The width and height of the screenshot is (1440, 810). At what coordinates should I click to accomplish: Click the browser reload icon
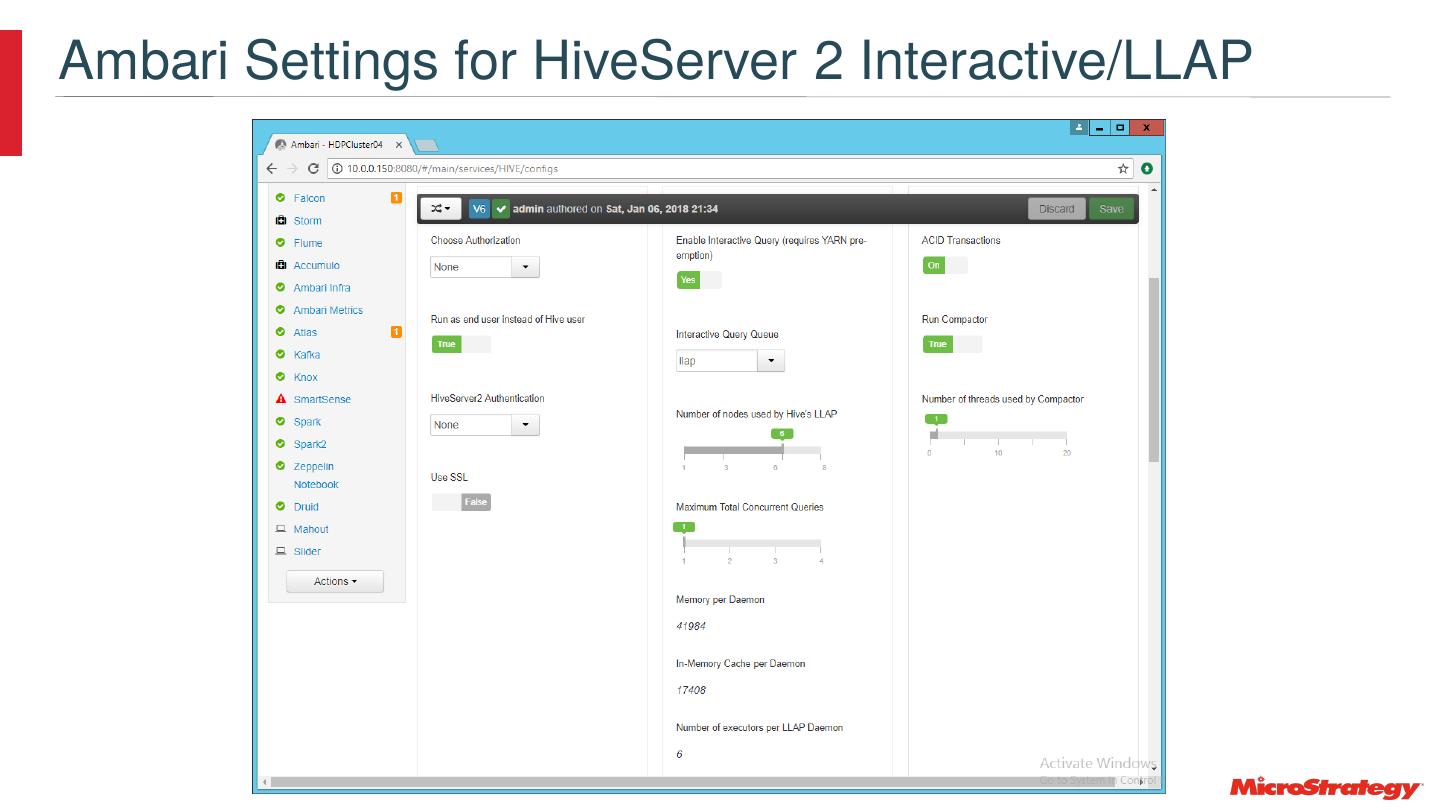click(313, 169)
